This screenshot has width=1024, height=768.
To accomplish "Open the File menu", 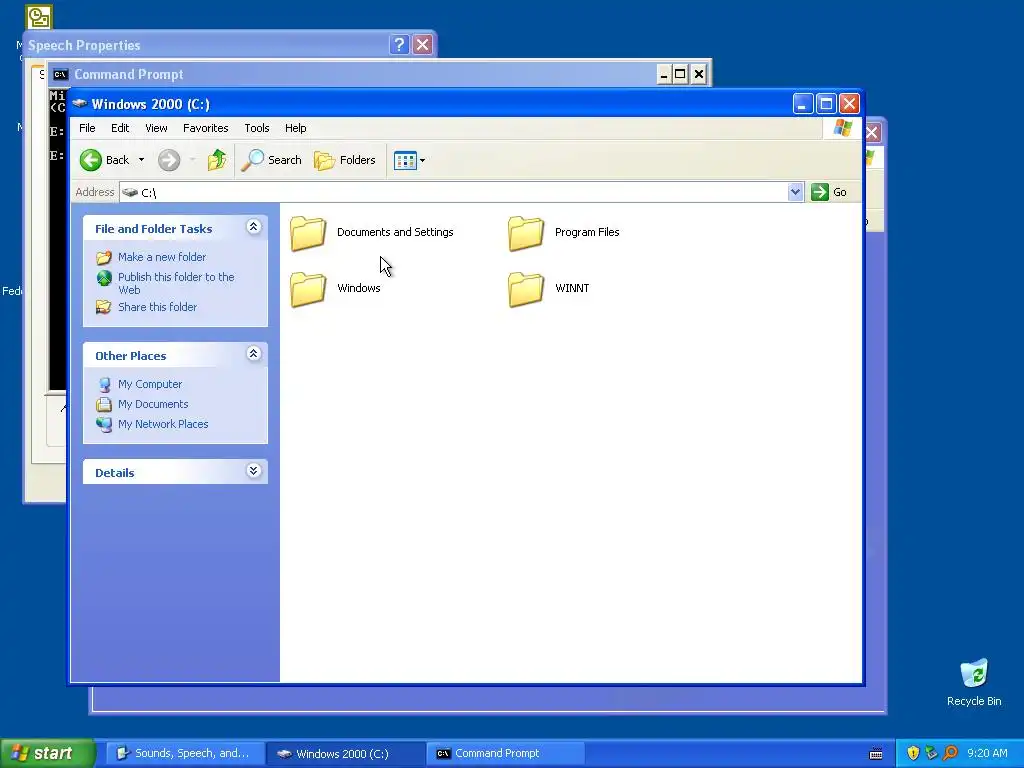I will tap(87, 128).
